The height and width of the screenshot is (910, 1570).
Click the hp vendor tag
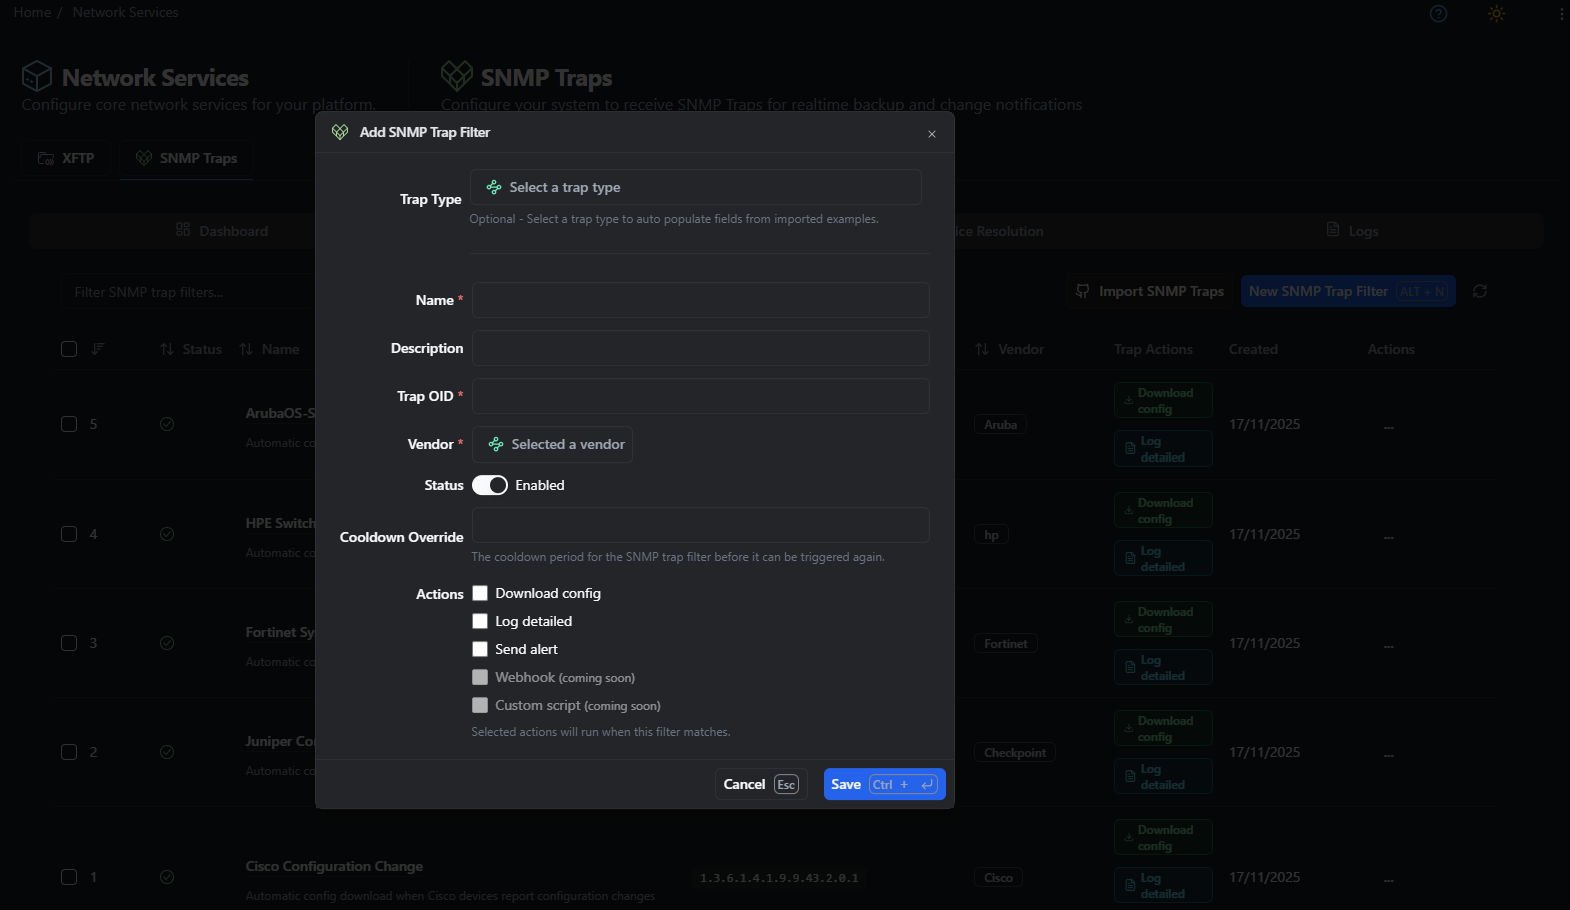point(991,535)
